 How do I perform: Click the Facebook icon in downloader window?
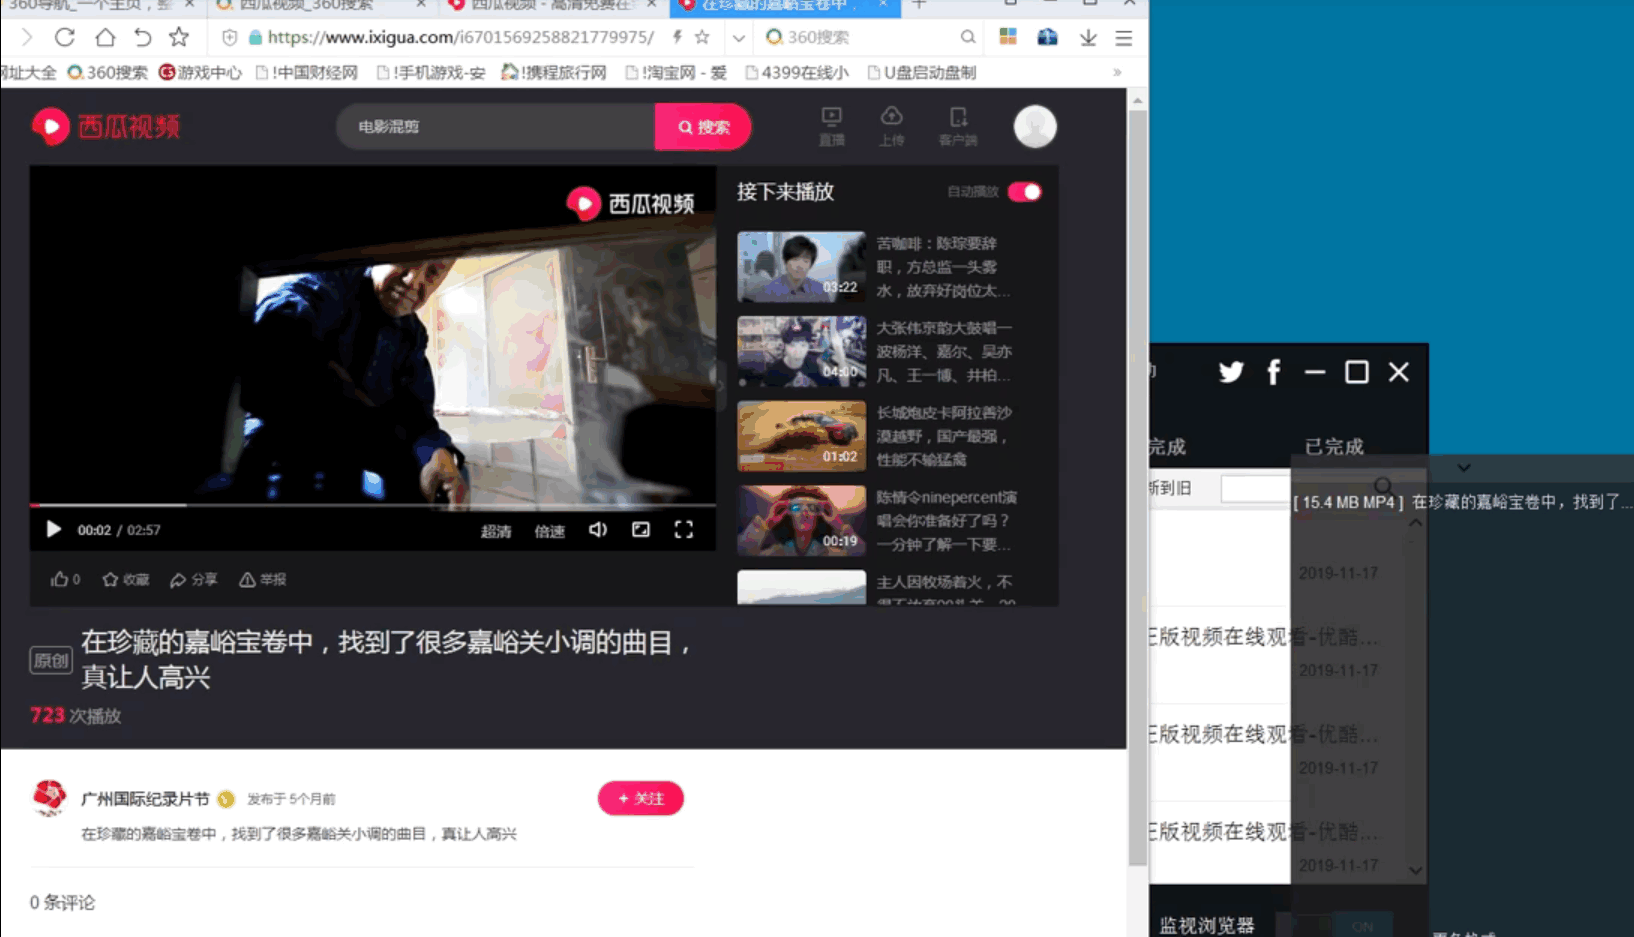pos(1273,373)
